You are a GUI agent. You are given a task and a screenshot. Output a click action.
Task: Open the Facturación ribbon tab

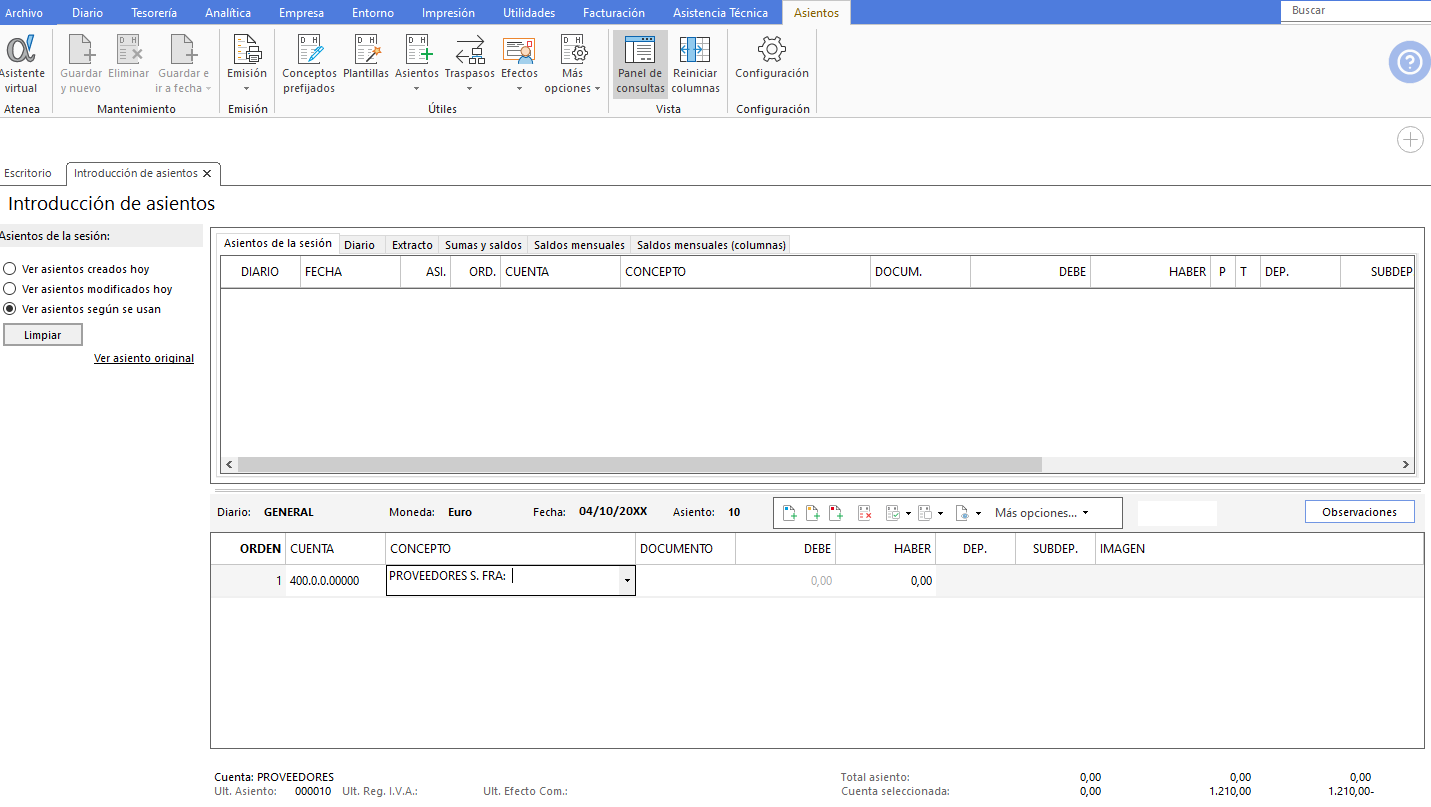(614, 13)
